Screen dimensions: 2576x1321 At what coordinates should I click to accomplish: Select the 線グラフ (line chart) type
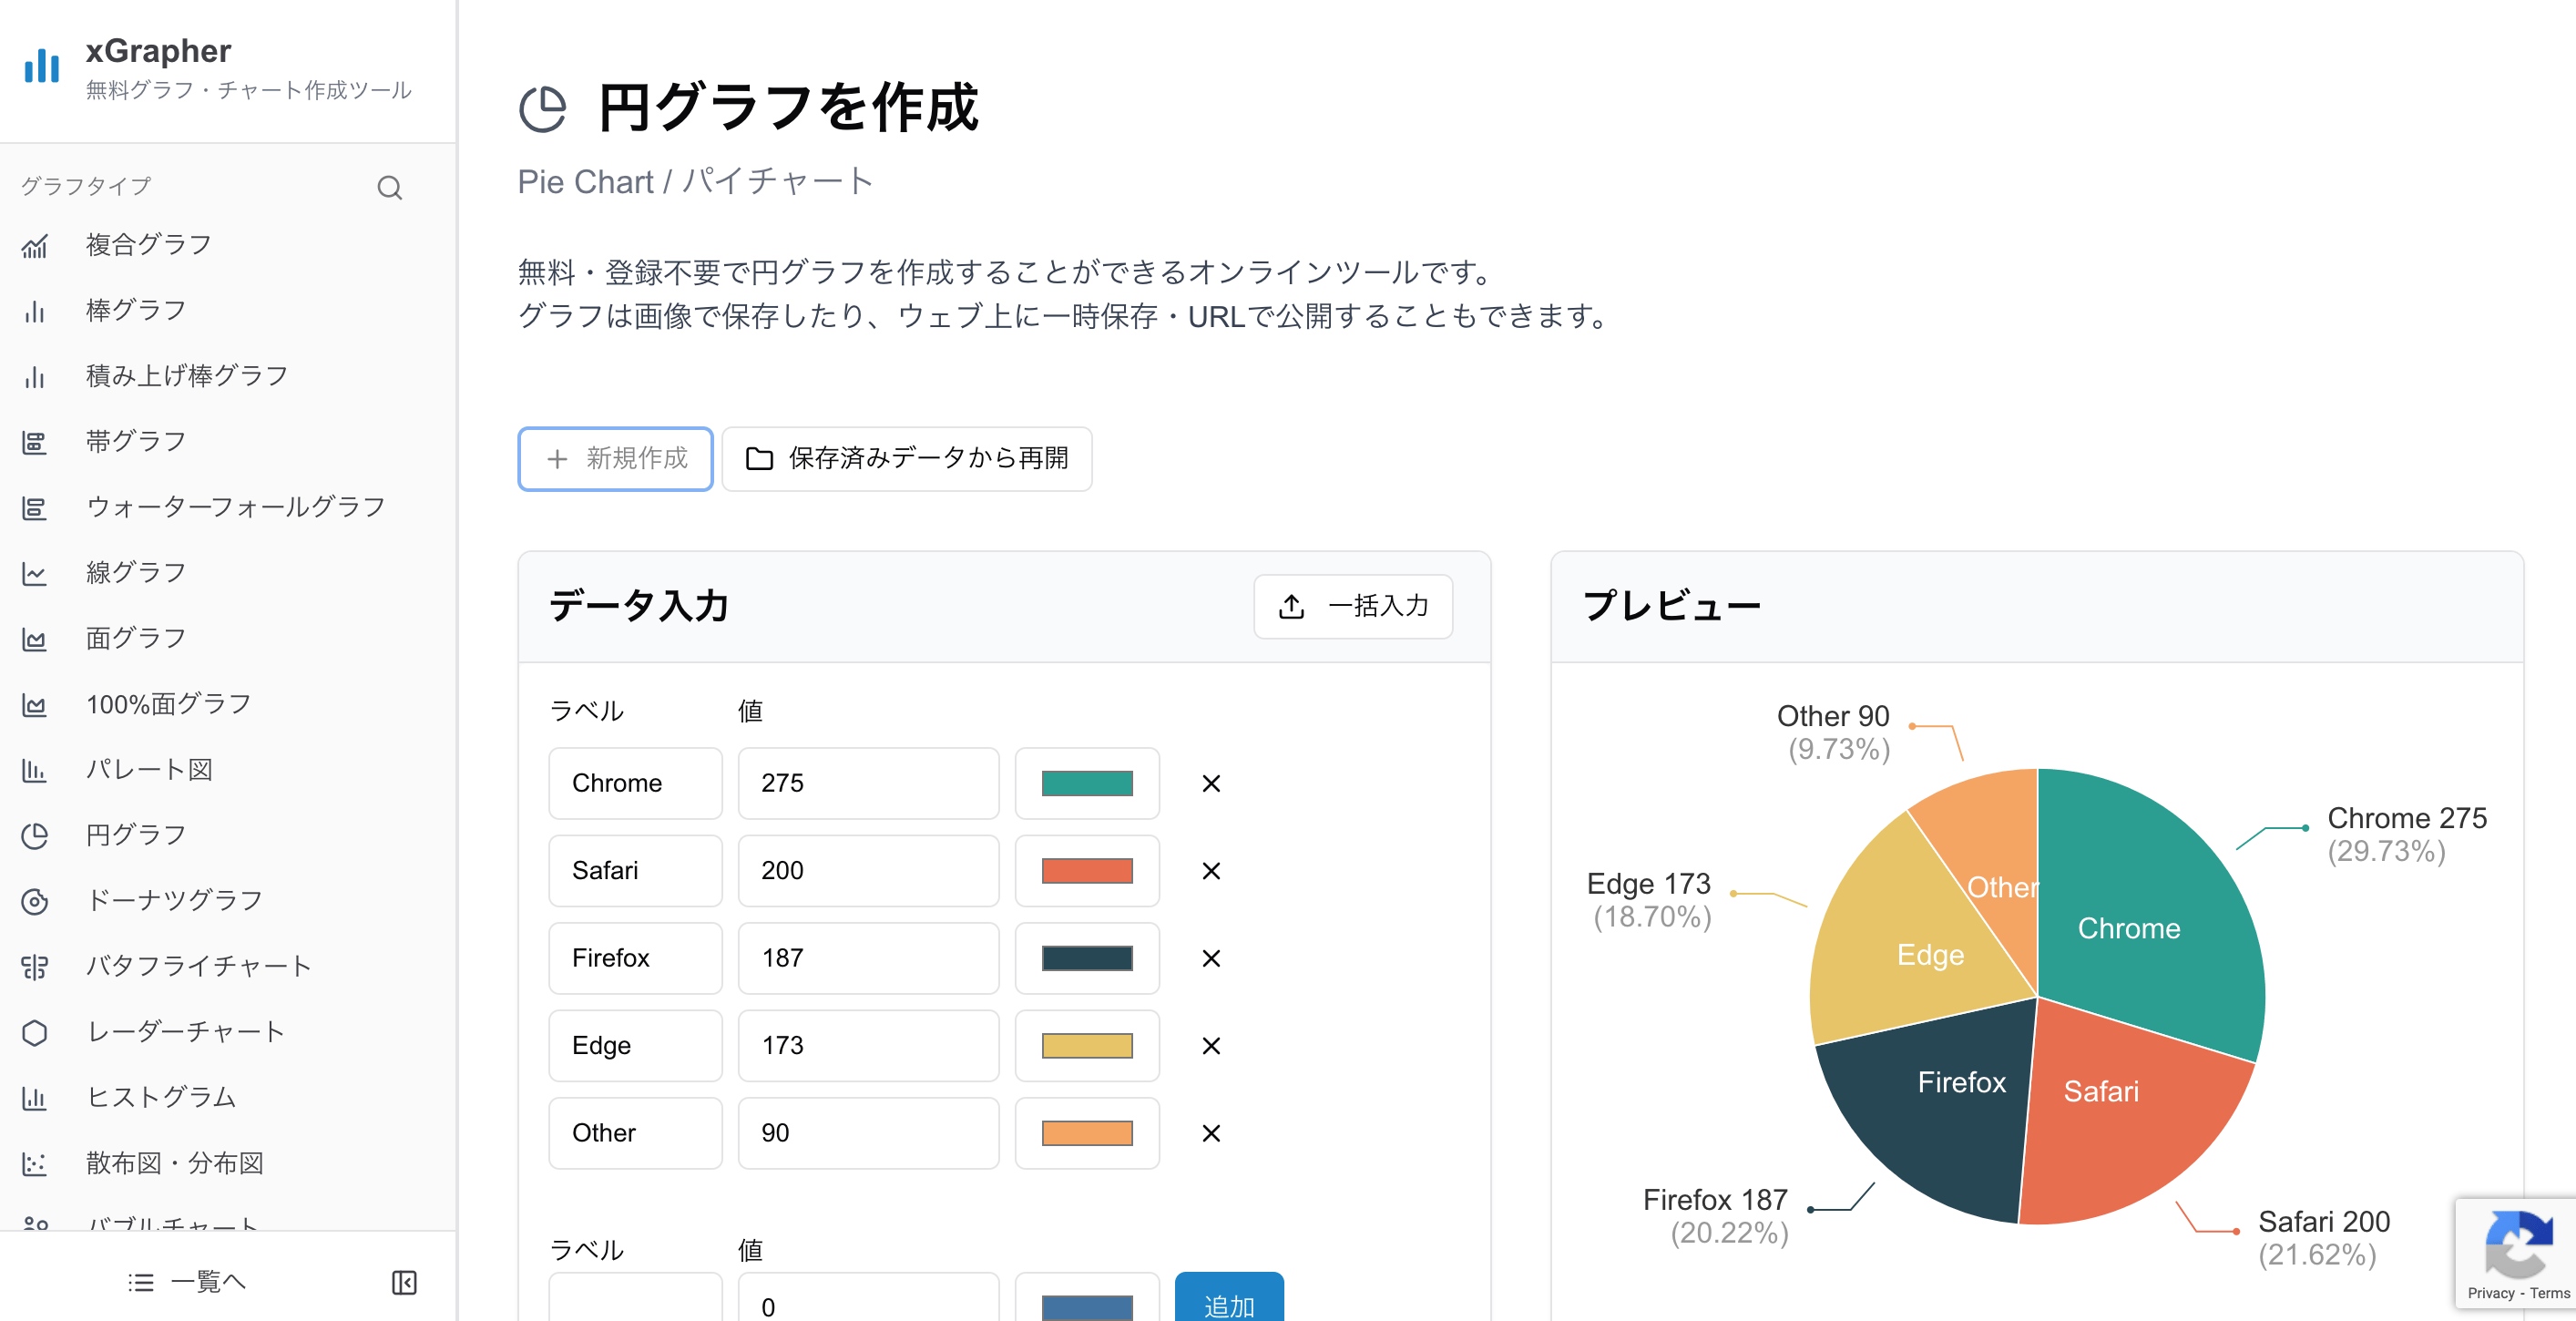tap(136, 572)
